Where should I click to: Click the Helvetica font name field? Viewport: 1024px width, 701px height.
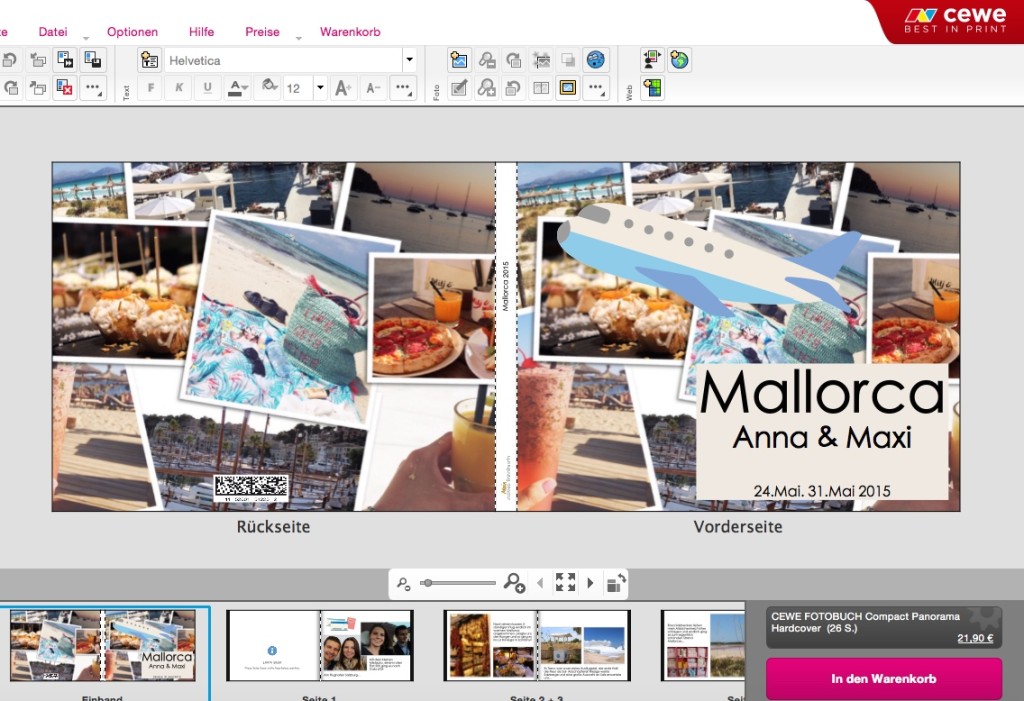click(x=283, y=60)
